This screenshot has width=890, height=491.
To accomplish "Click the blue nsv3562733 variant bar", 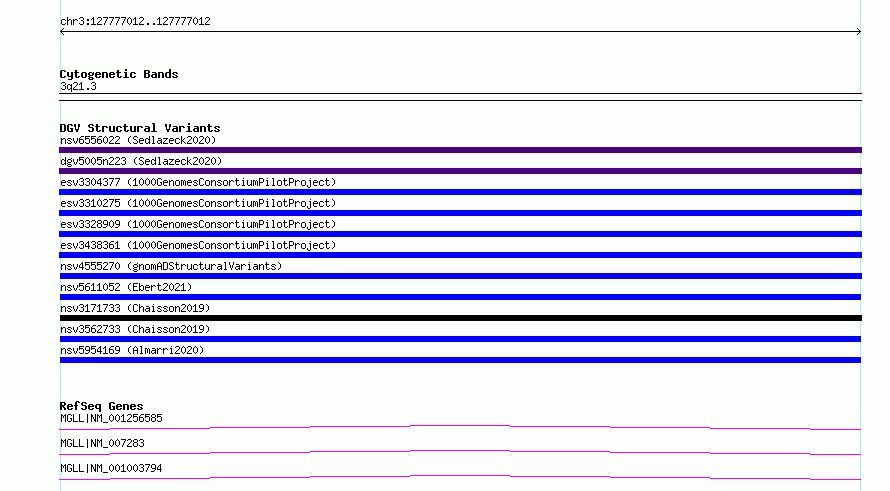I will point(460,339).
